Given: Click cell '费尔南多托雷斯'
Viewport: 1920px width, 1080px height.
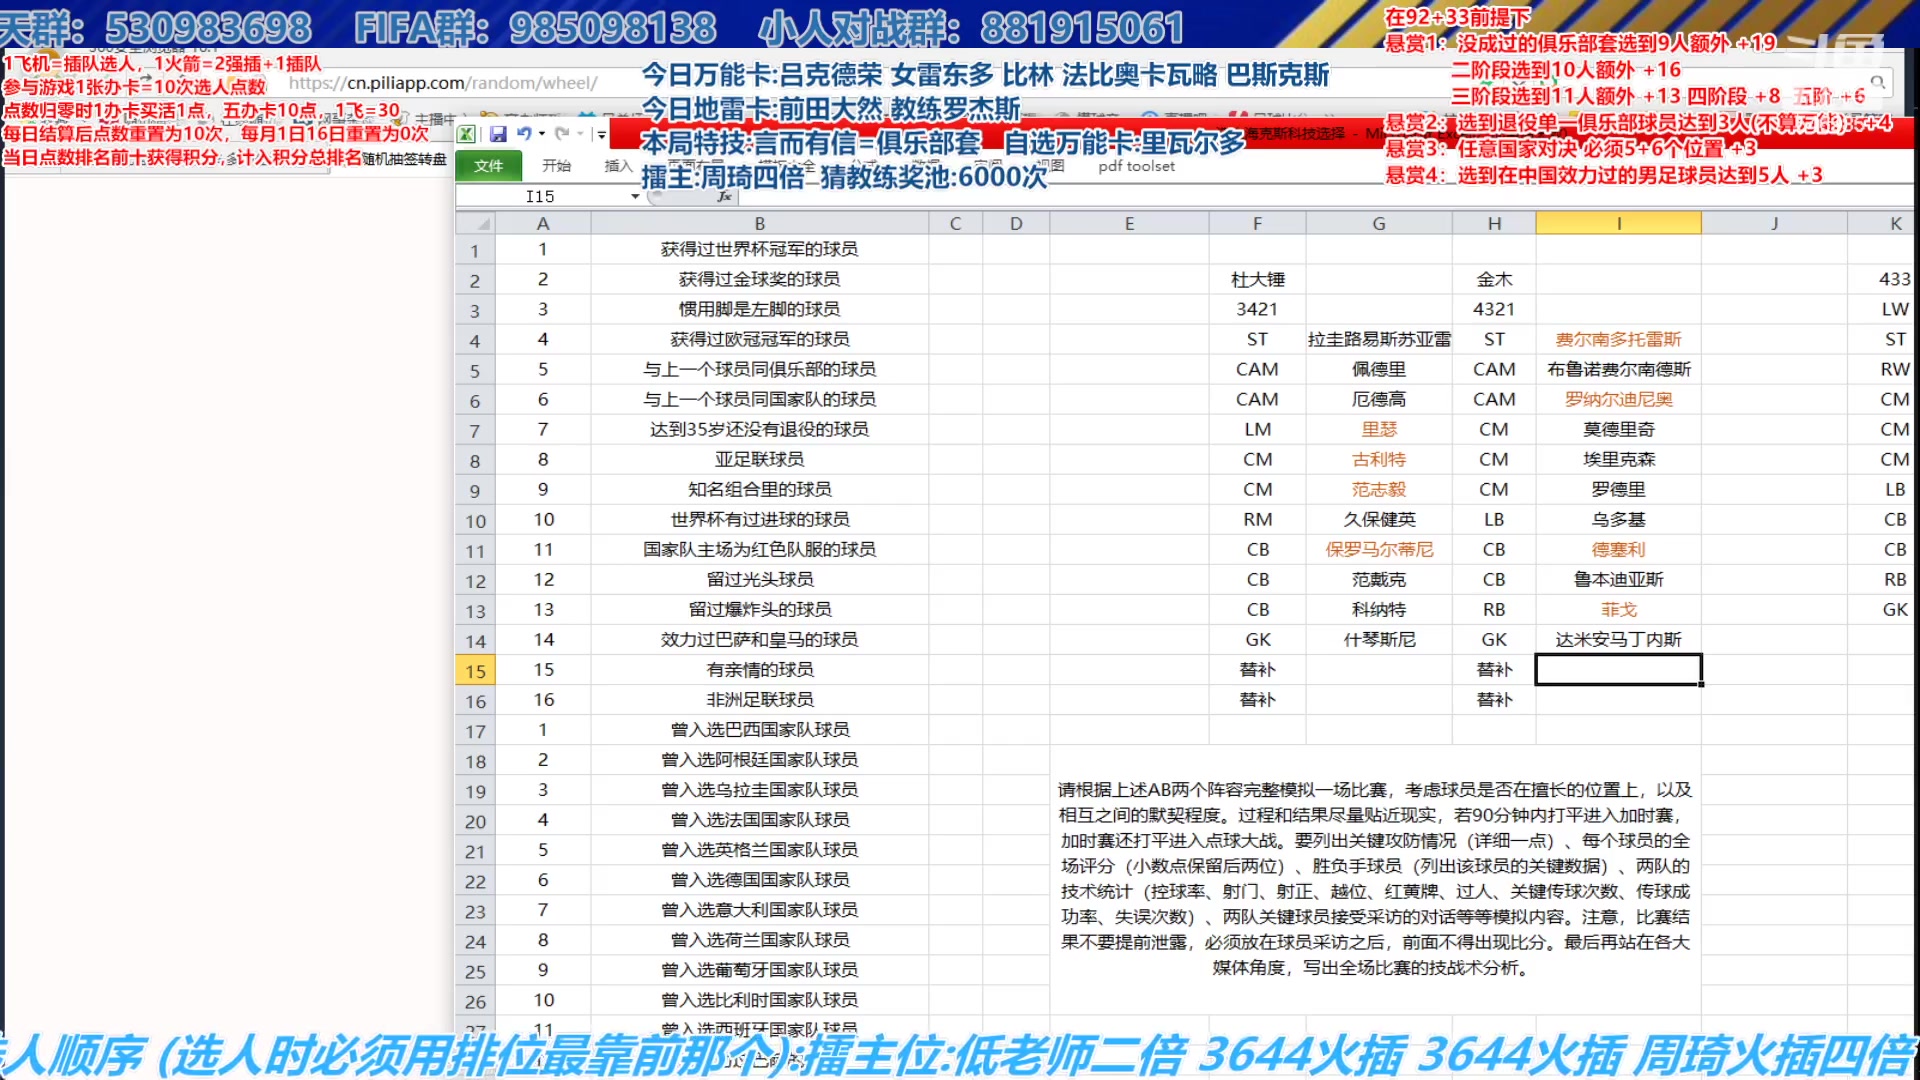Looking at the screenshot, I should 1618,339.
